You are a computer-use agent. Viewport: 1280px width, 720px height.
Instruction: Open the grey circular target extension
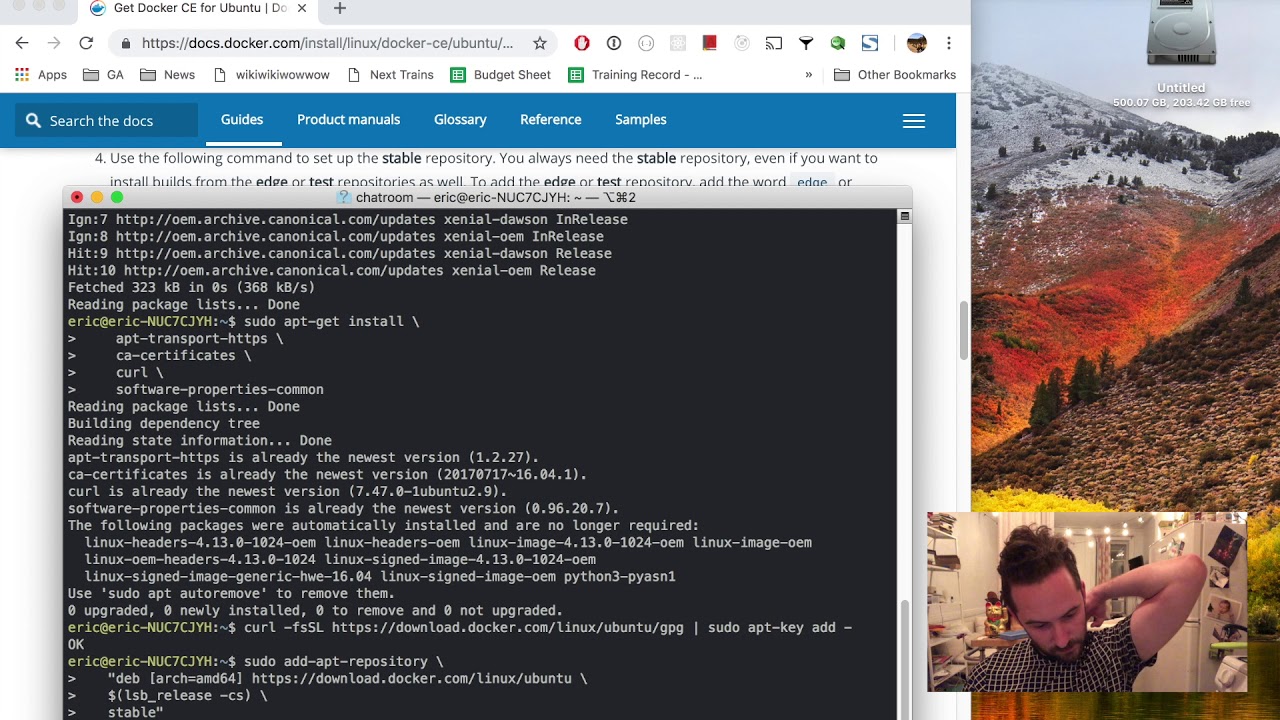point(742,43)
